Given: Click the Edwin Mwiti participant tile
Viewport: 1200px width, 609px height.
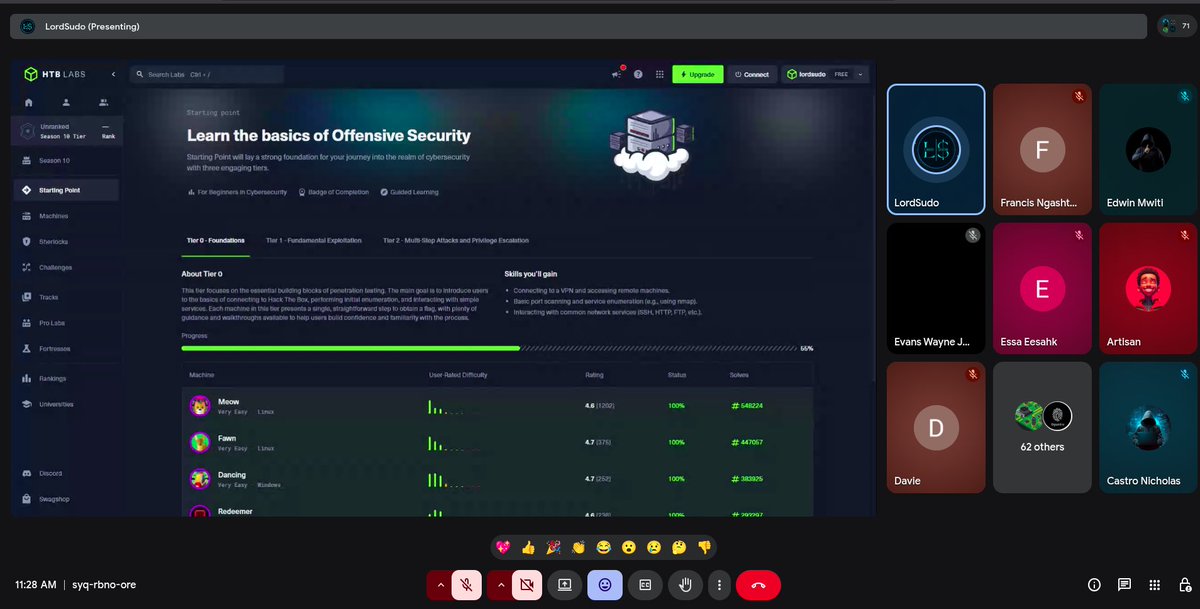Looking at the screenshot, I should (1148, 149).
